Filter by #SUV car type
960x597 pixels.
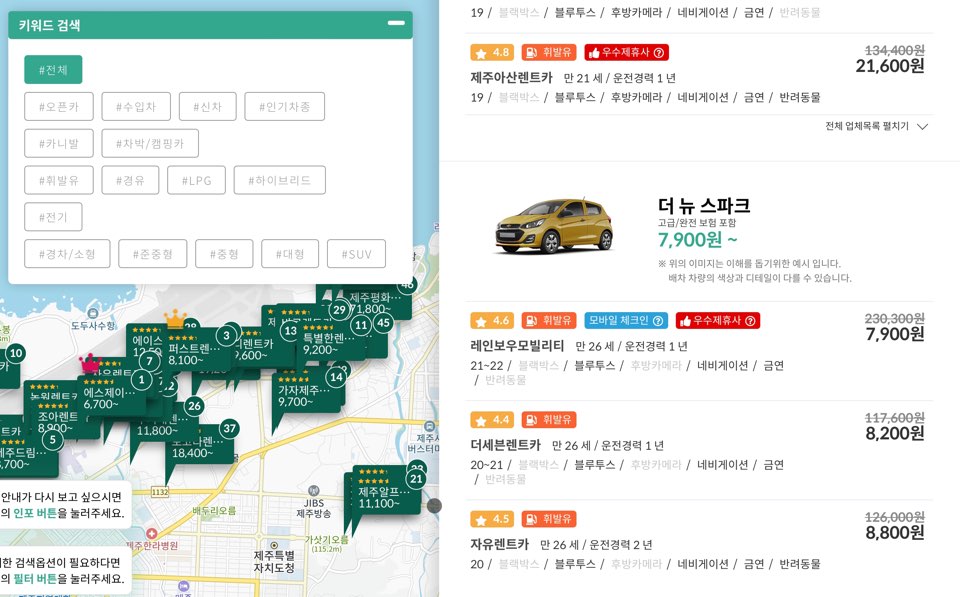[356, 253]
